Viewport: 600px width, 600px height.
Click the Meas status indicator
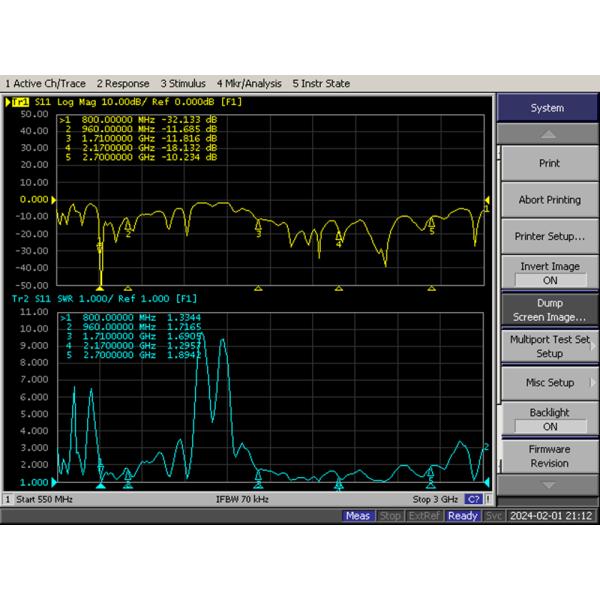(x=358, y=516)
